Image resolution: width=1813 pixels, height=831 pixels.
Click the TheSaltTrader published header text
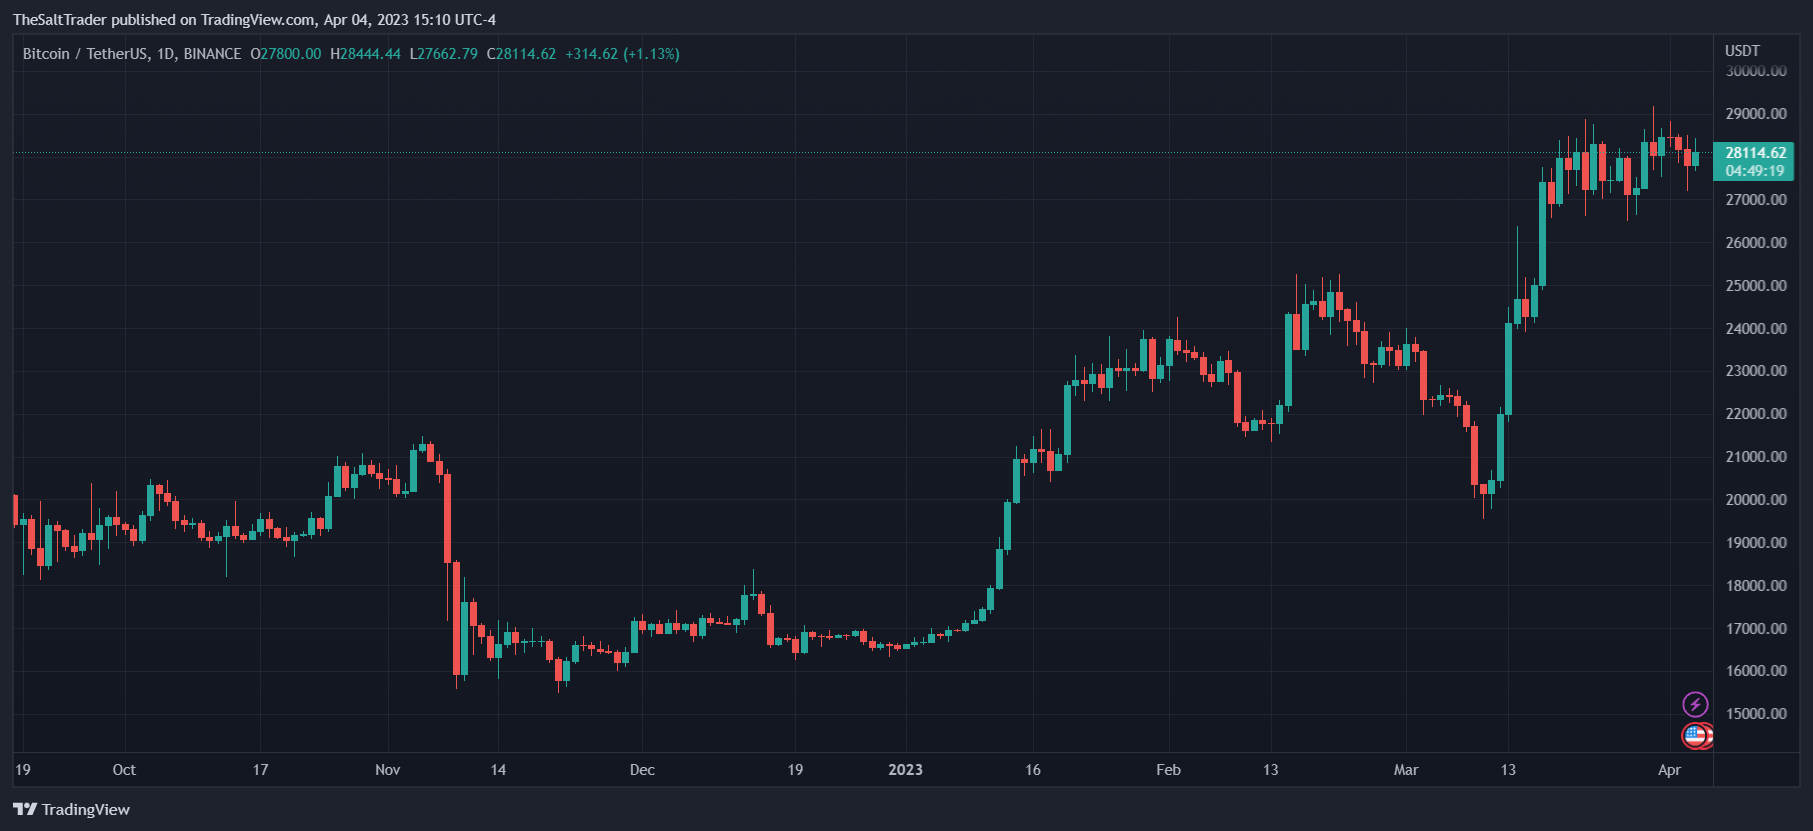pos(254,20)
